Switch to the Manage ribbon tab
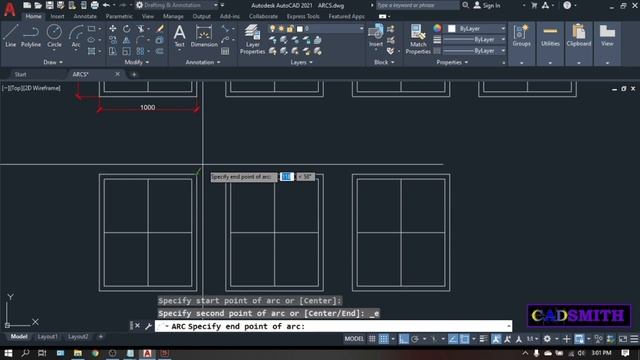 click(x=173, y=16)
